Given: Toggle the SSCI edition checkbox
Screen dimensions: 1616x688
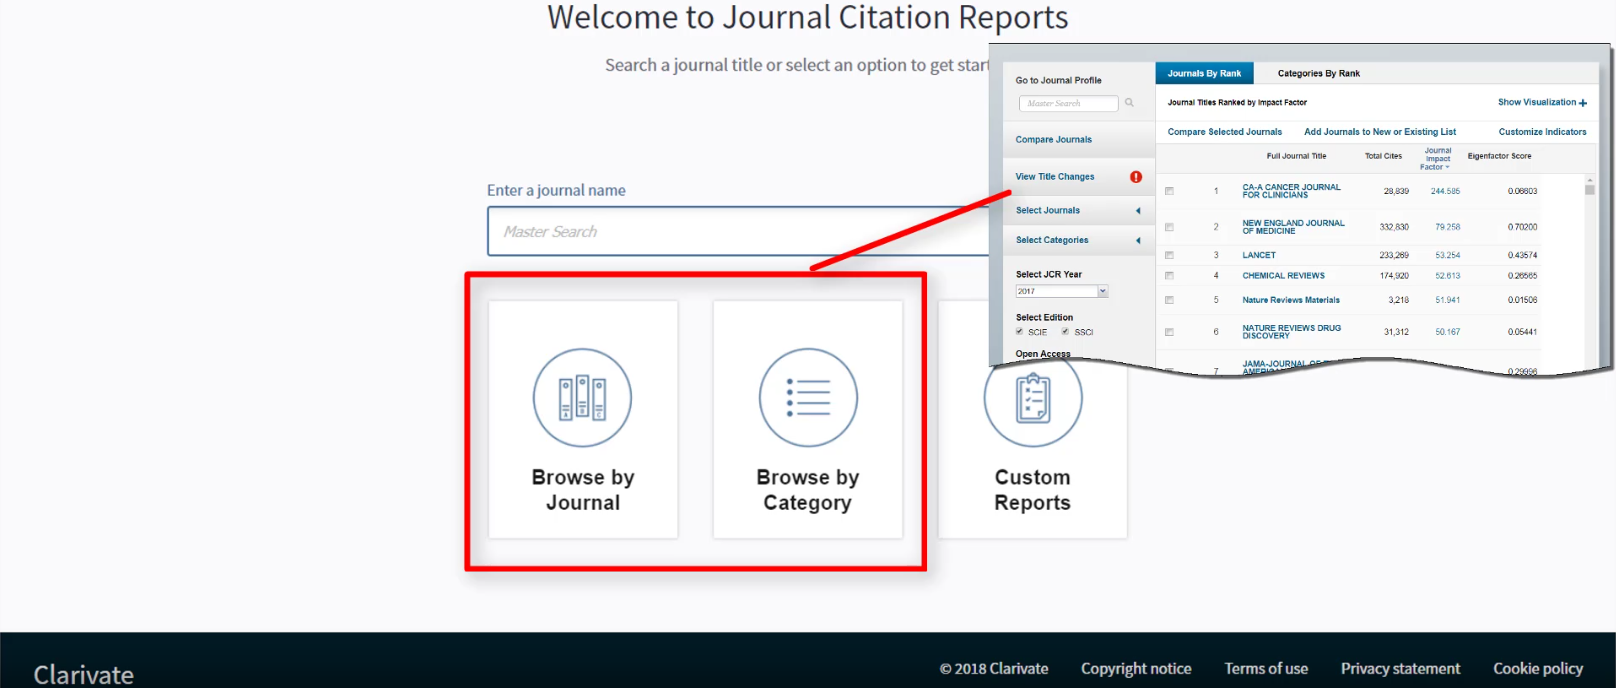Looking at the screenshot, I should 1065,331.
